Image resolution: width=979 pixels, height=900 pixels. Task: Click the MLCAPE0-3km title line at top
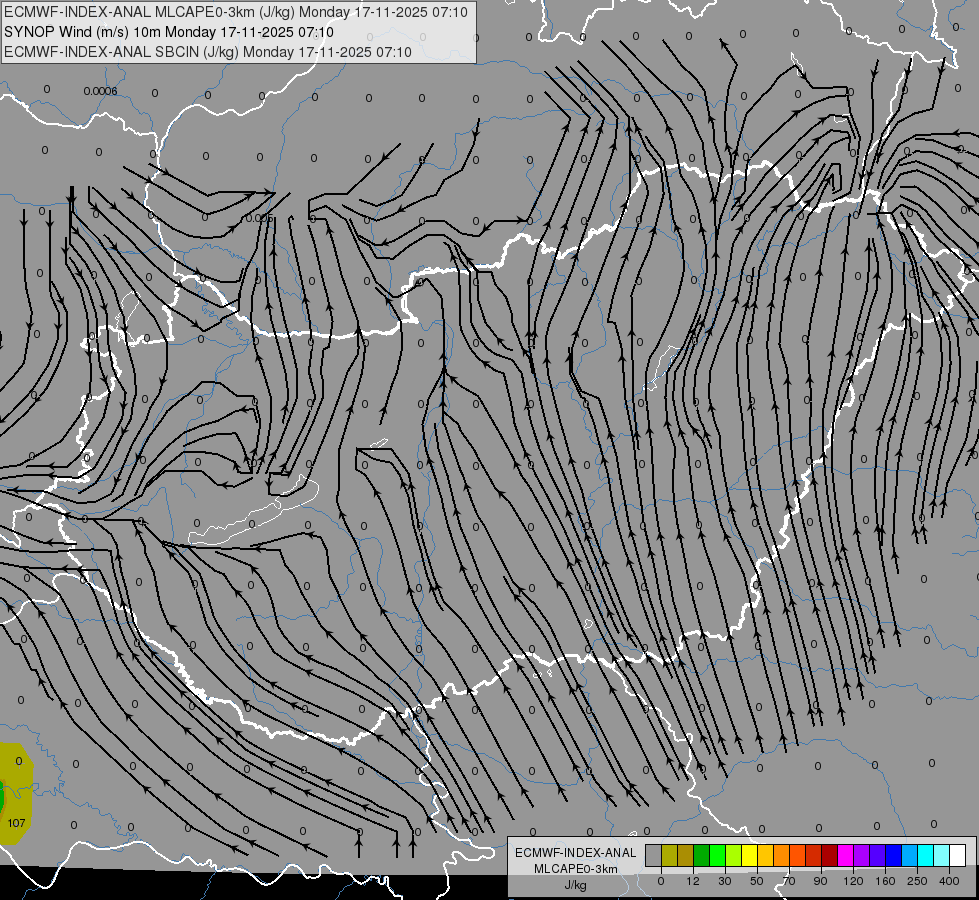tap(236, 12)
